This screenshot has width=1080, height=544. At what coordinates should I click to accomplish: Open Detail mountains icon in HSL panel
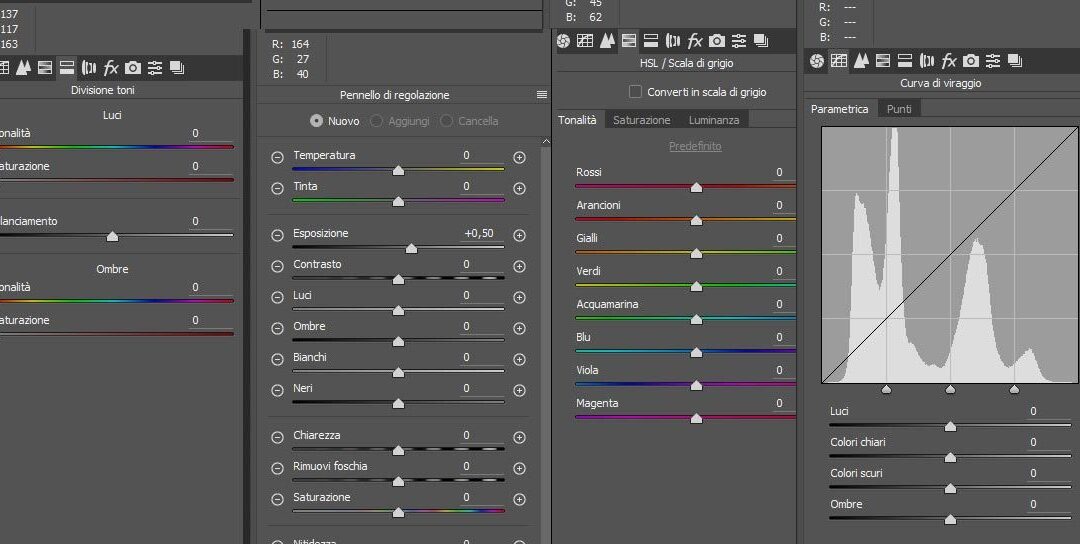click(x=607, y=41)
